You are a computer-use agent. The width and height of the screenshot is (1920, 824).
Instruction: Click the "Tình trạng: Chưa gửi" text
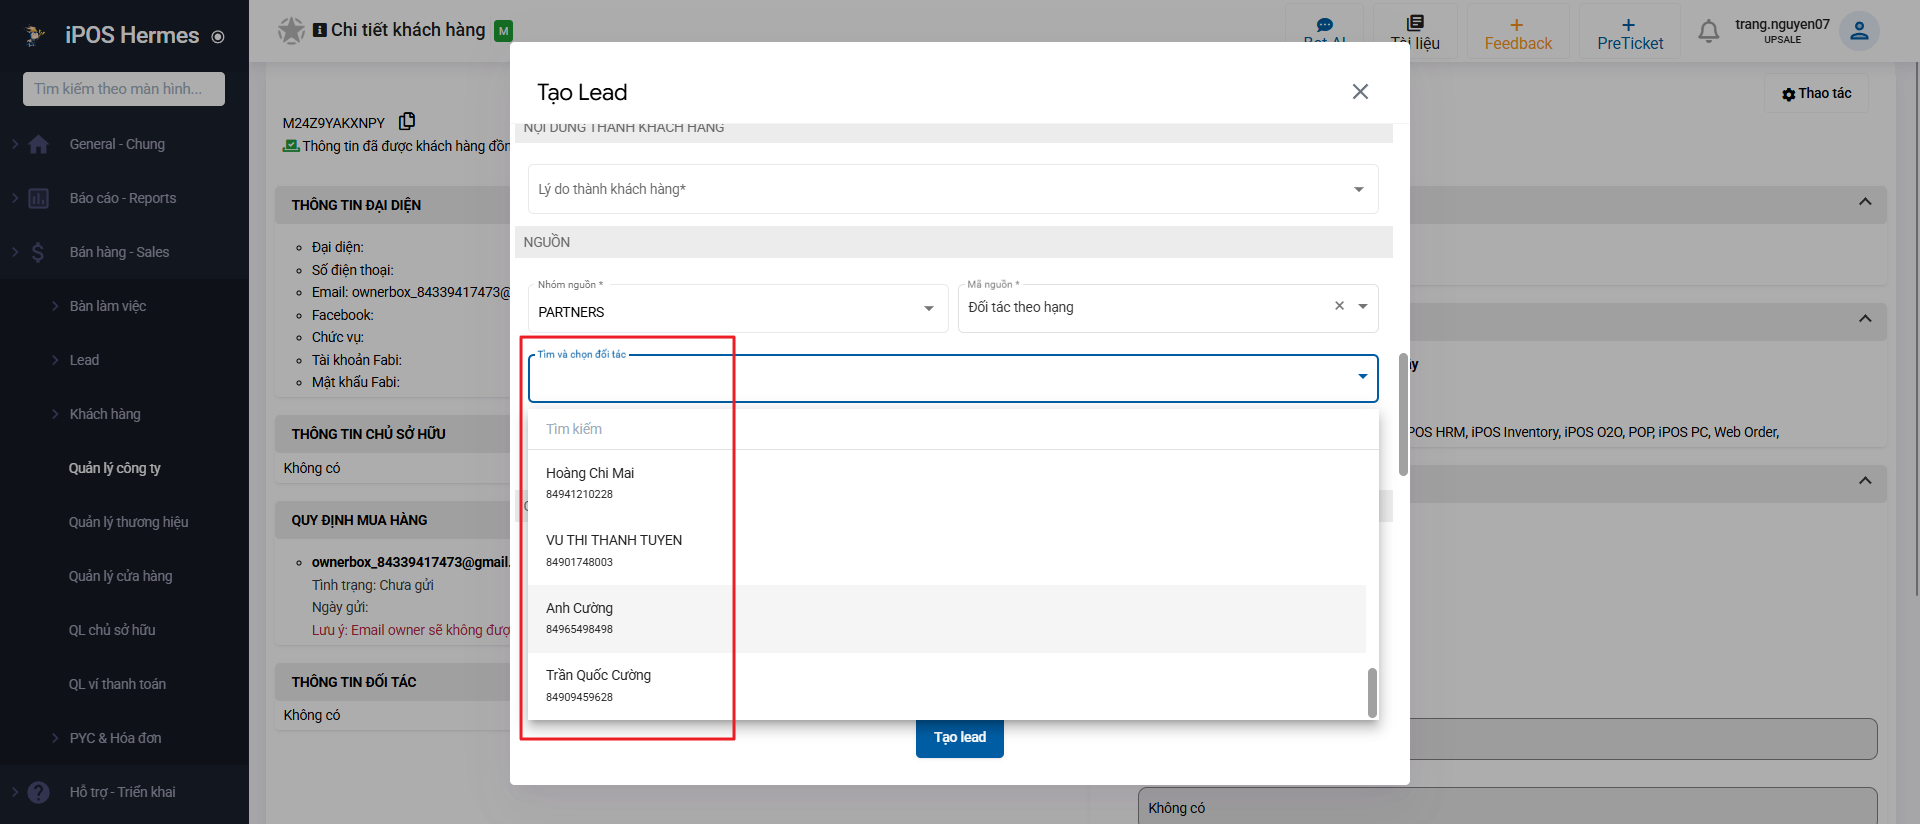tap(373, 585)
